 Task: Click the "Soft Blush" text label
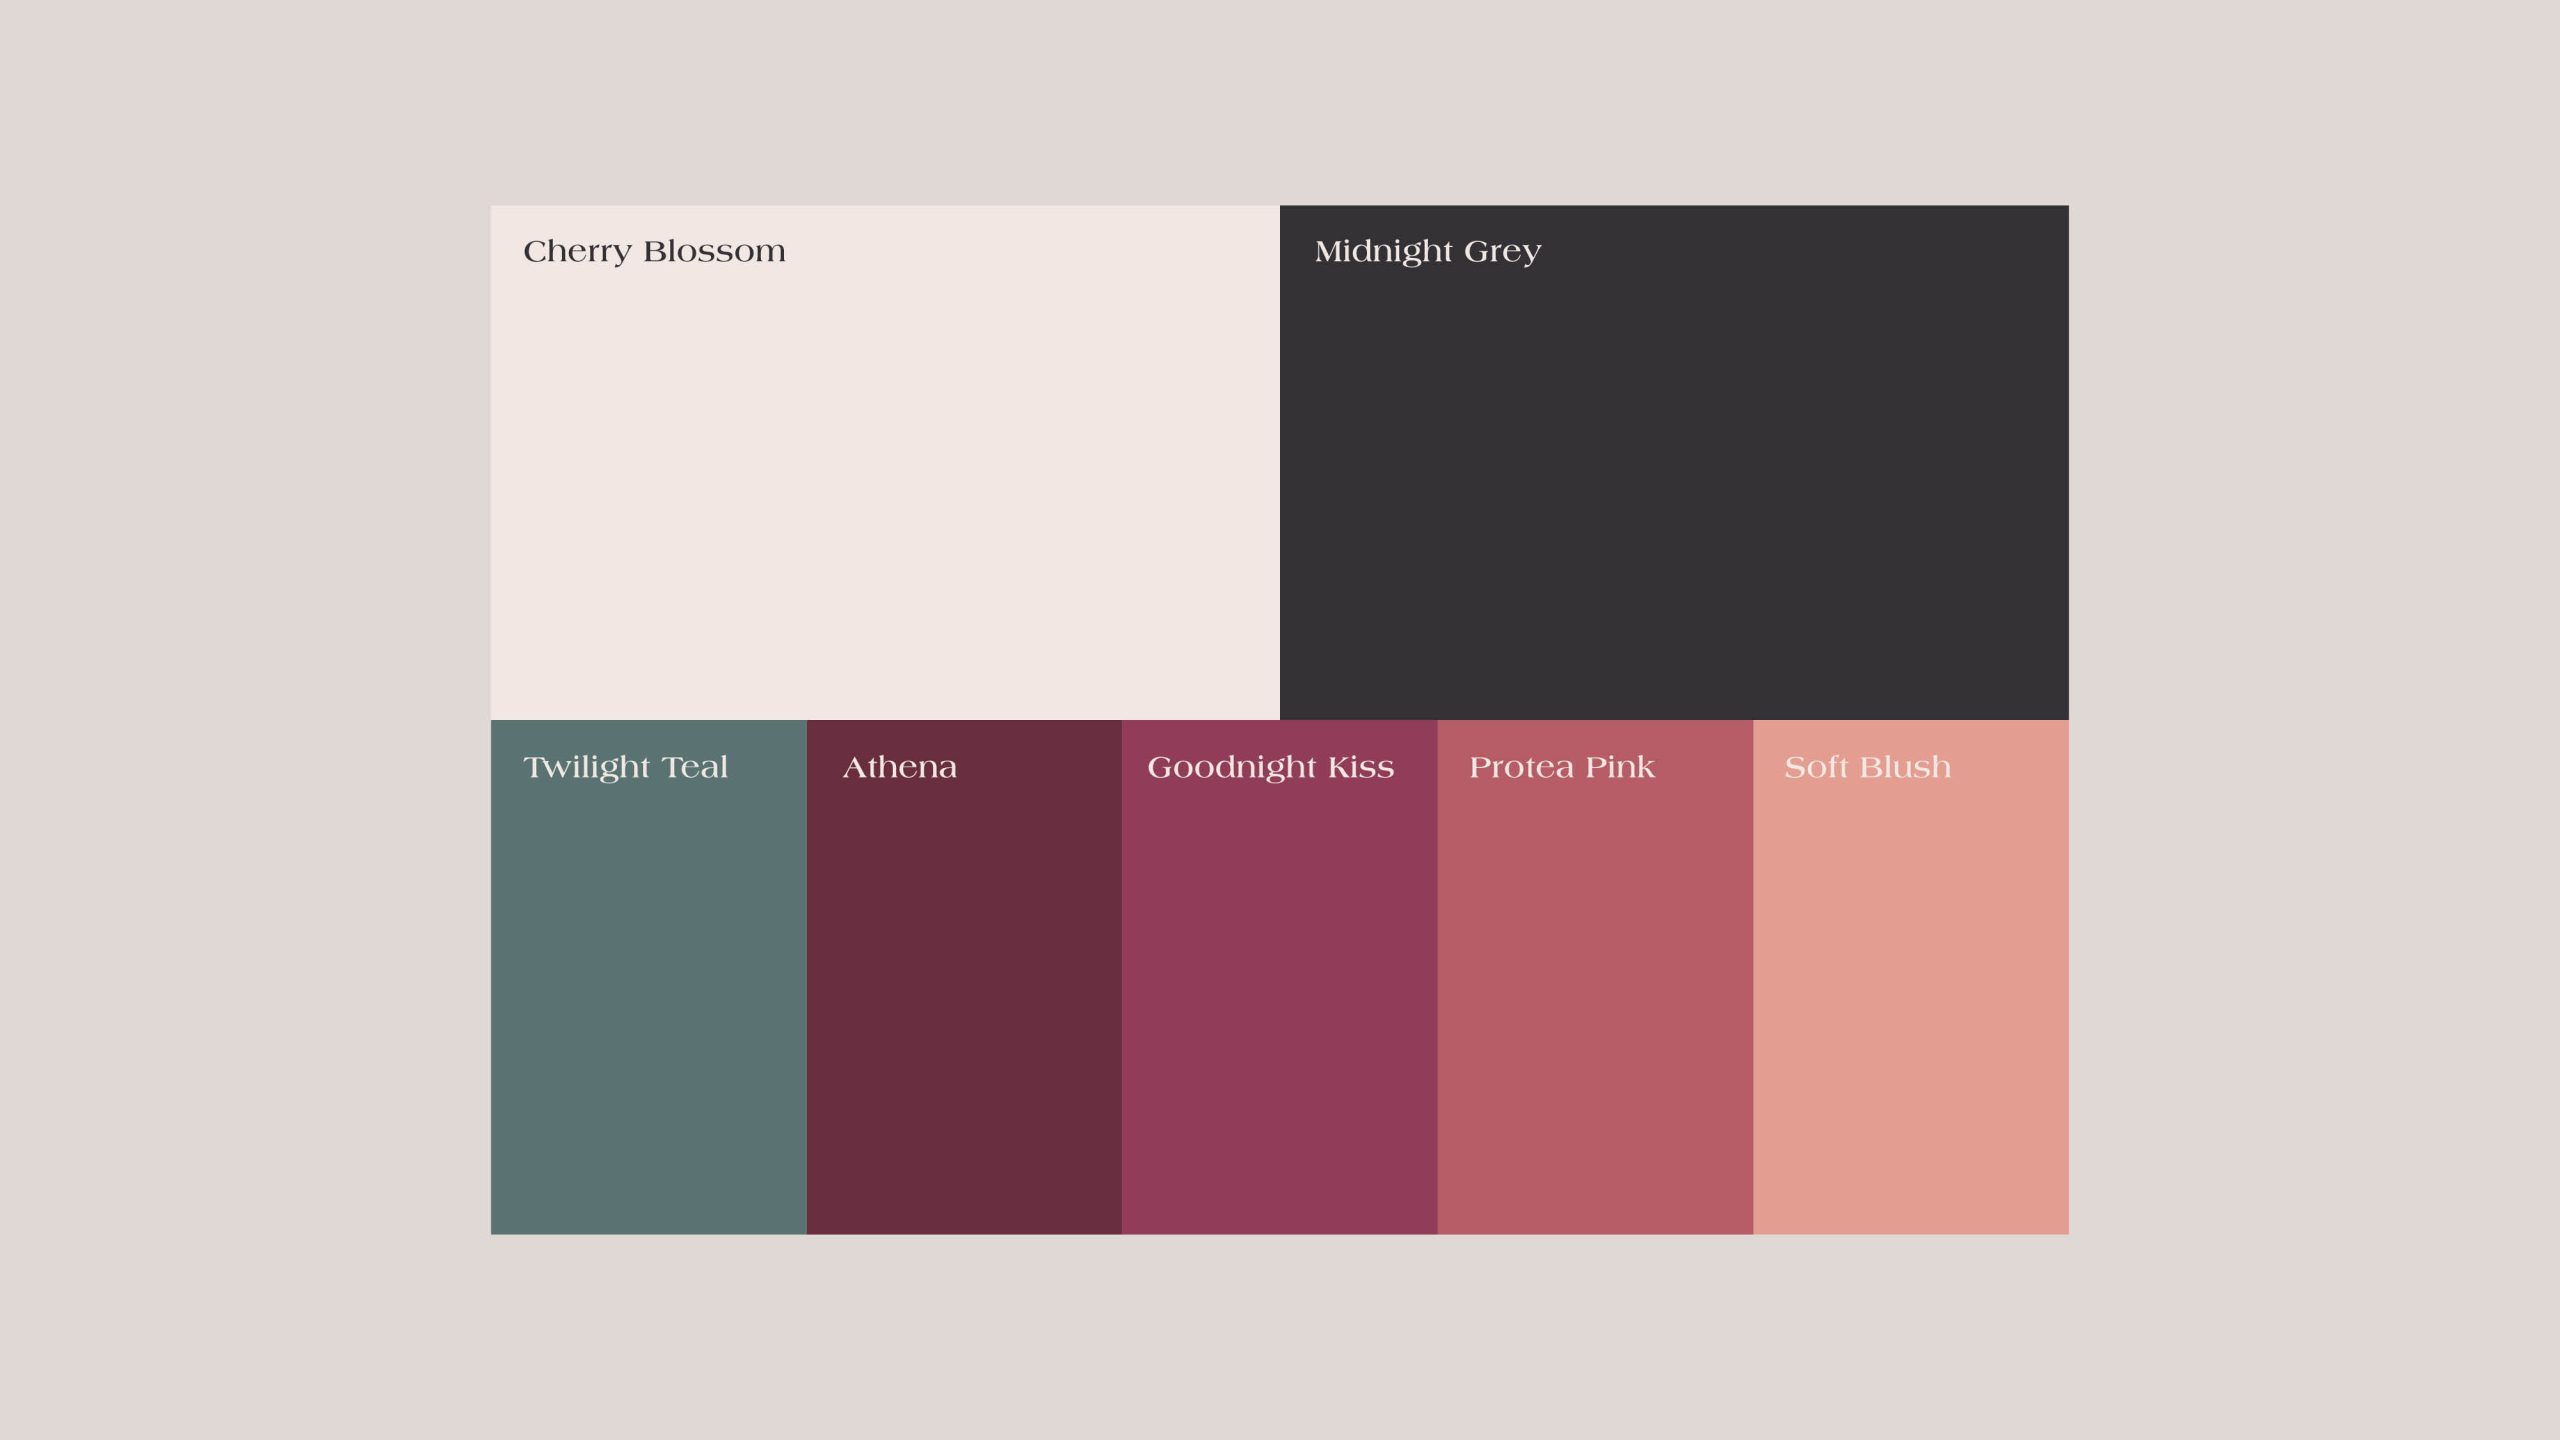tap(1867, 767)
